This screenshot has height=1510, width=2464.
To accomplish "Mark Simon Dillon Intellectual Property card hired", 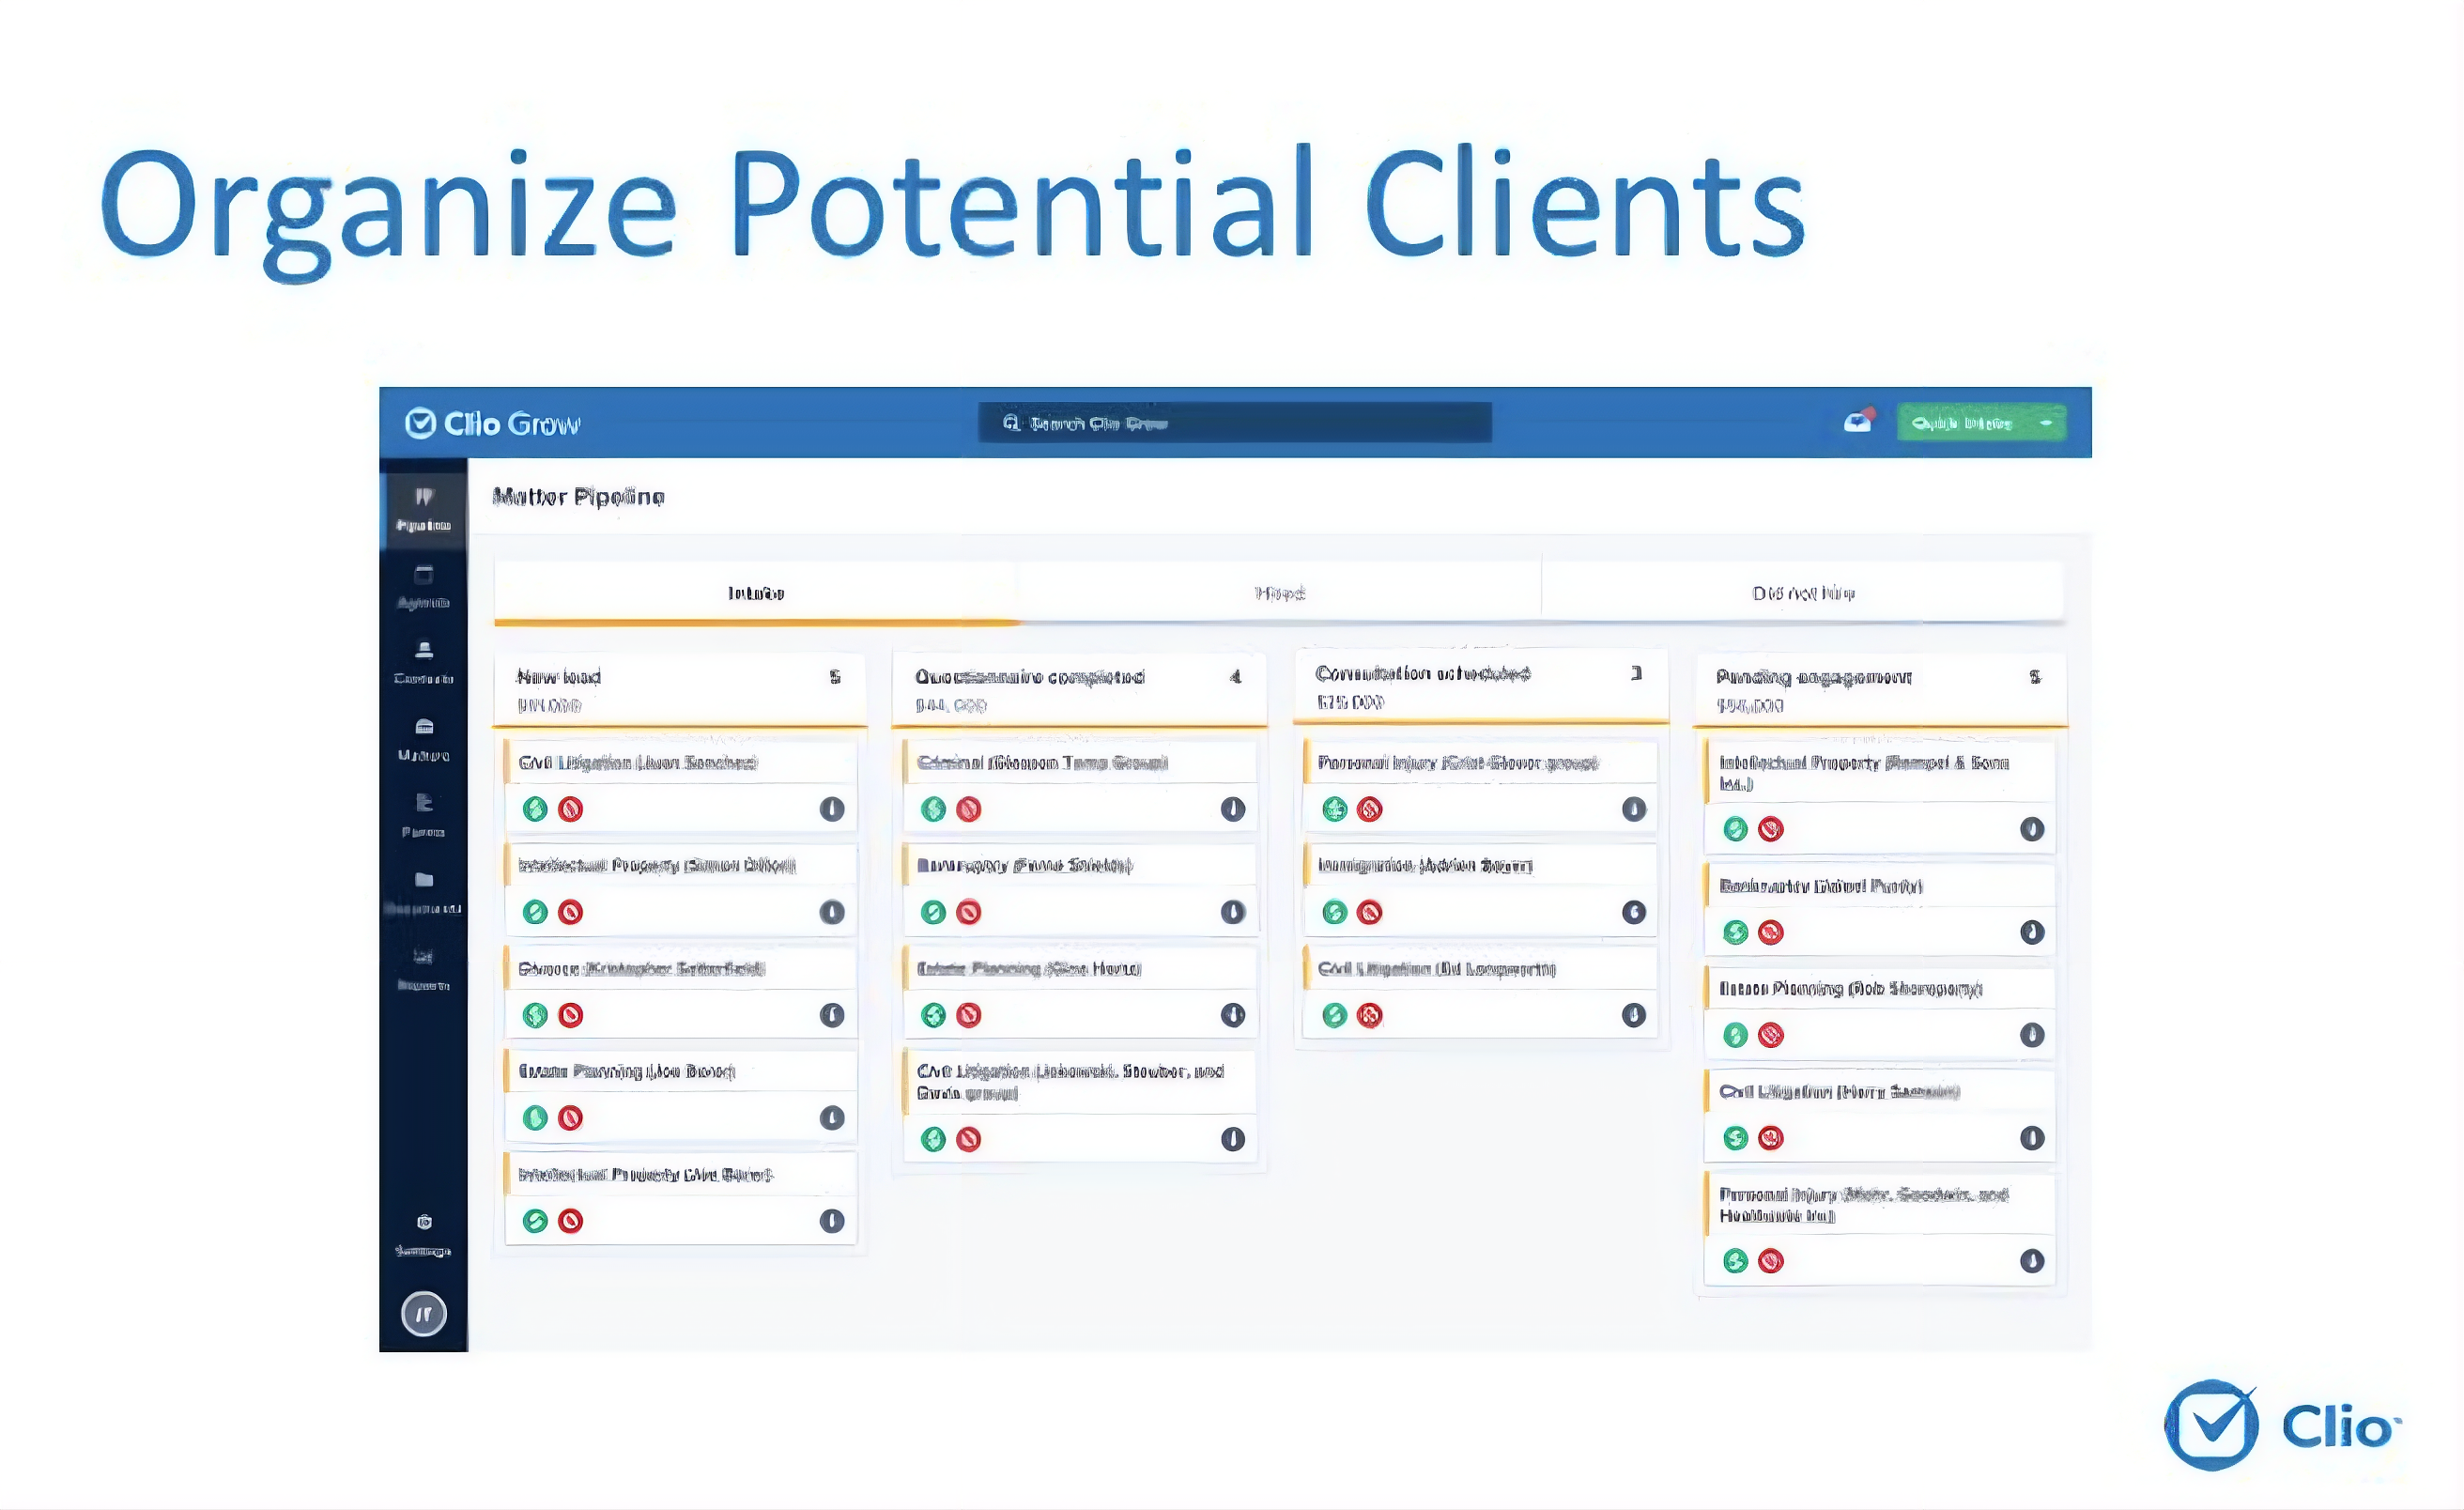I will click(535, 912).
